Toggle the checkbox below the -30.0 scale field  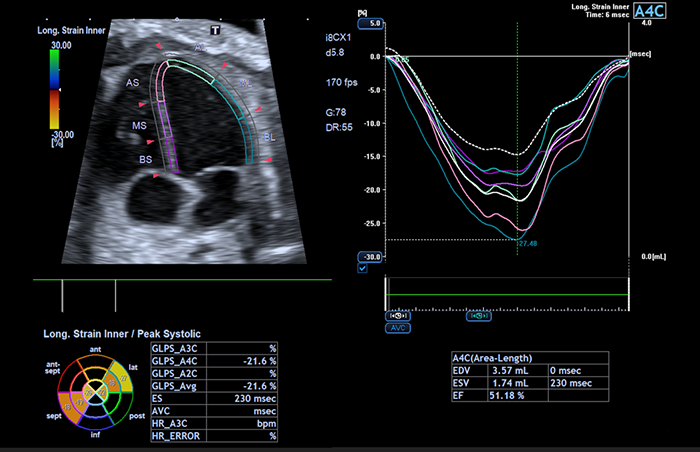click(362, 268)
